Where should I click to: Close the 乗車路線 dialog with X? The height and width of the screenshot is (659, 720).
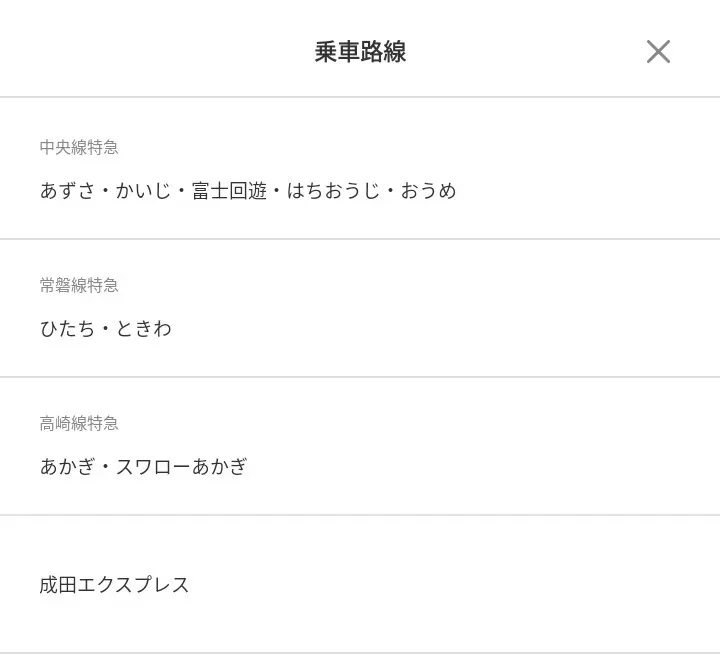[x=658, y=52]
